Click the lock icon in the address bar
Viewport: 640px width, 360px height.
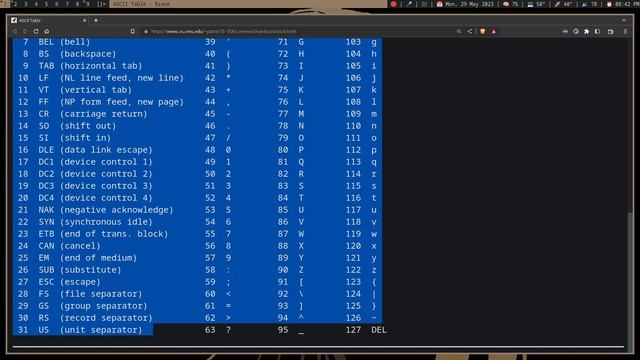click(146, 31)
